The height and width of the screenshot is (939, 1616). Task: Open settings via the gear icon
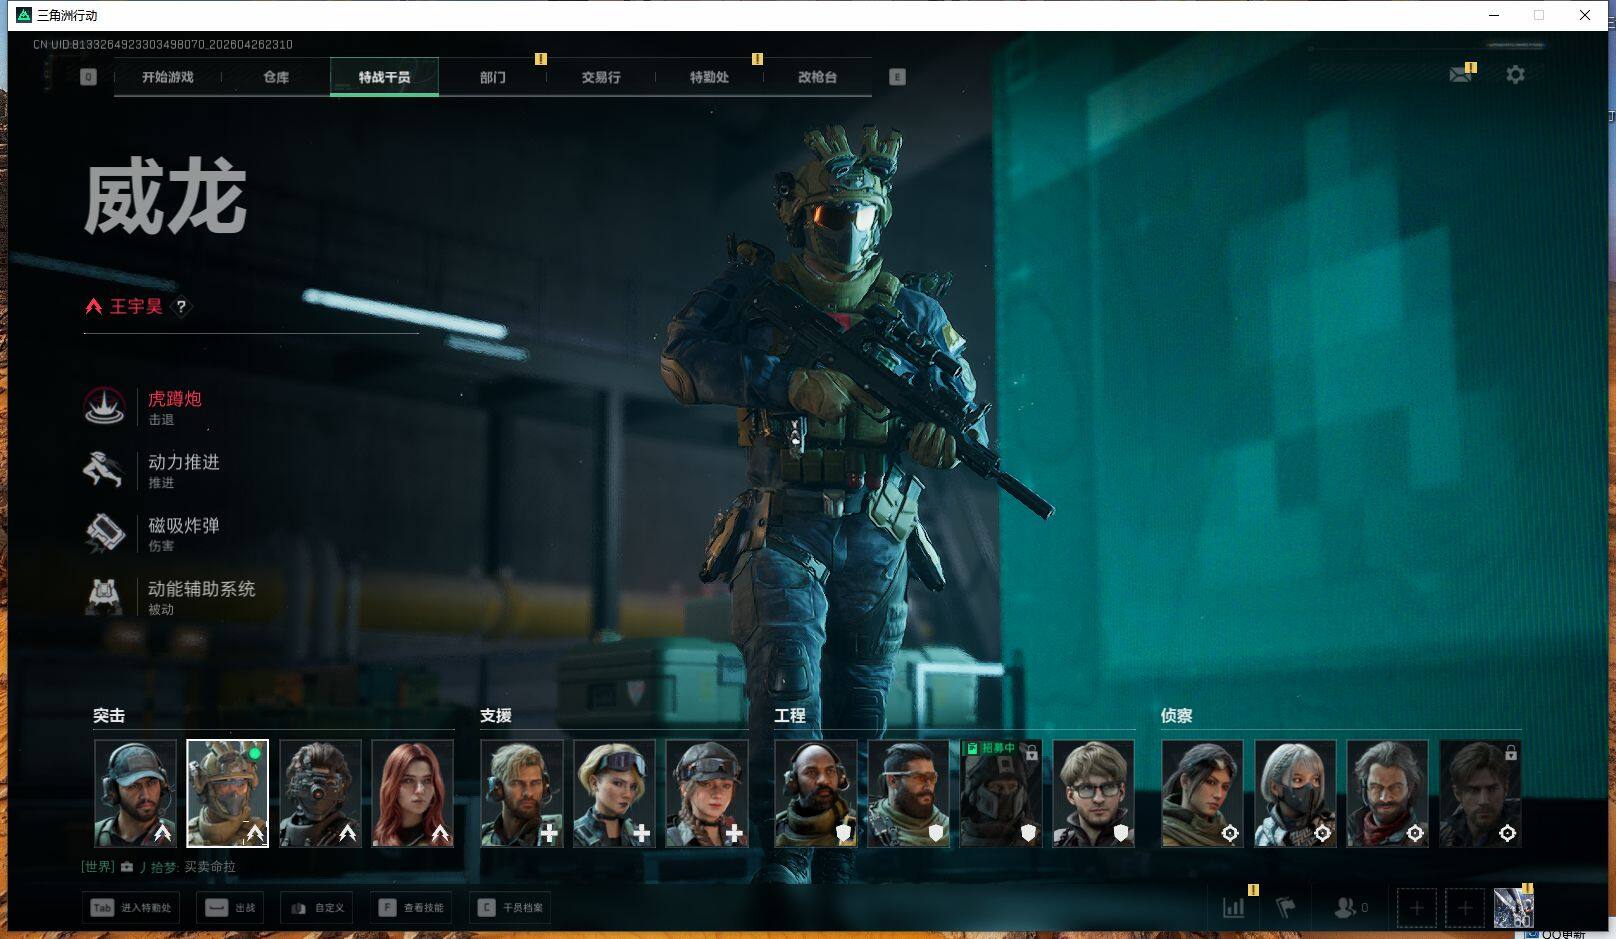pos(1515,75)
